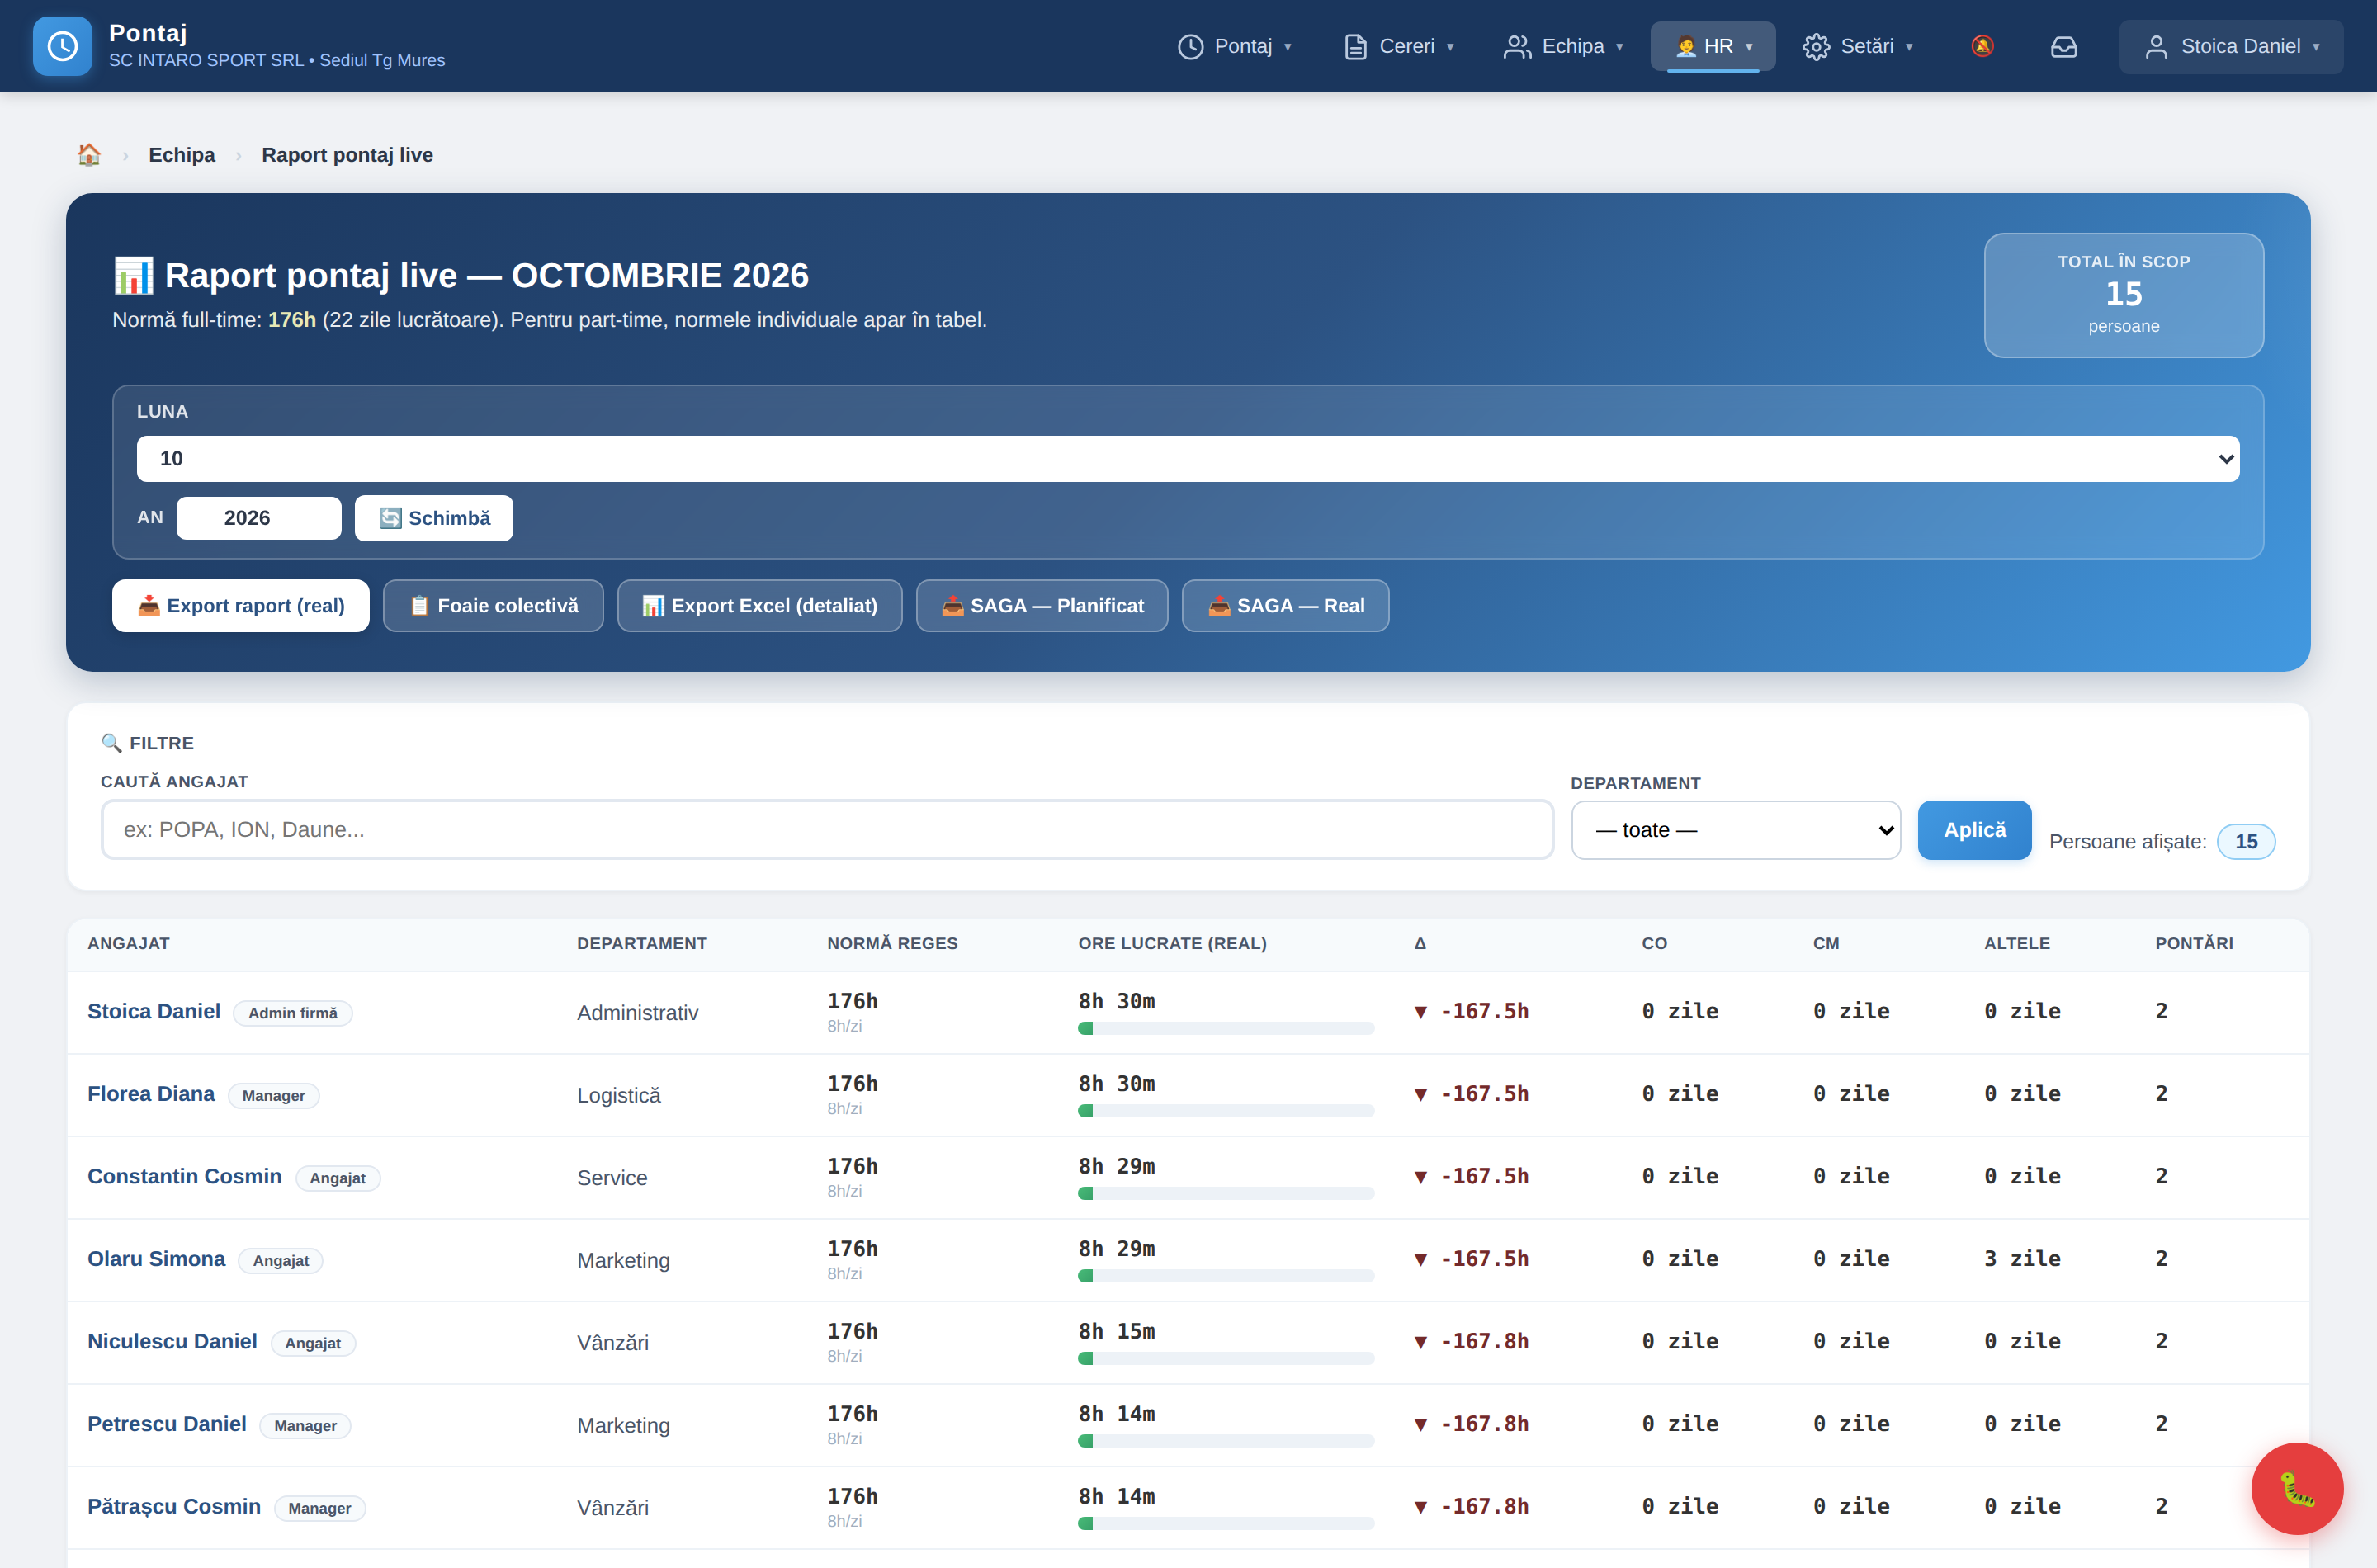Open the Departament filter dropdown

pos(1736,830)
